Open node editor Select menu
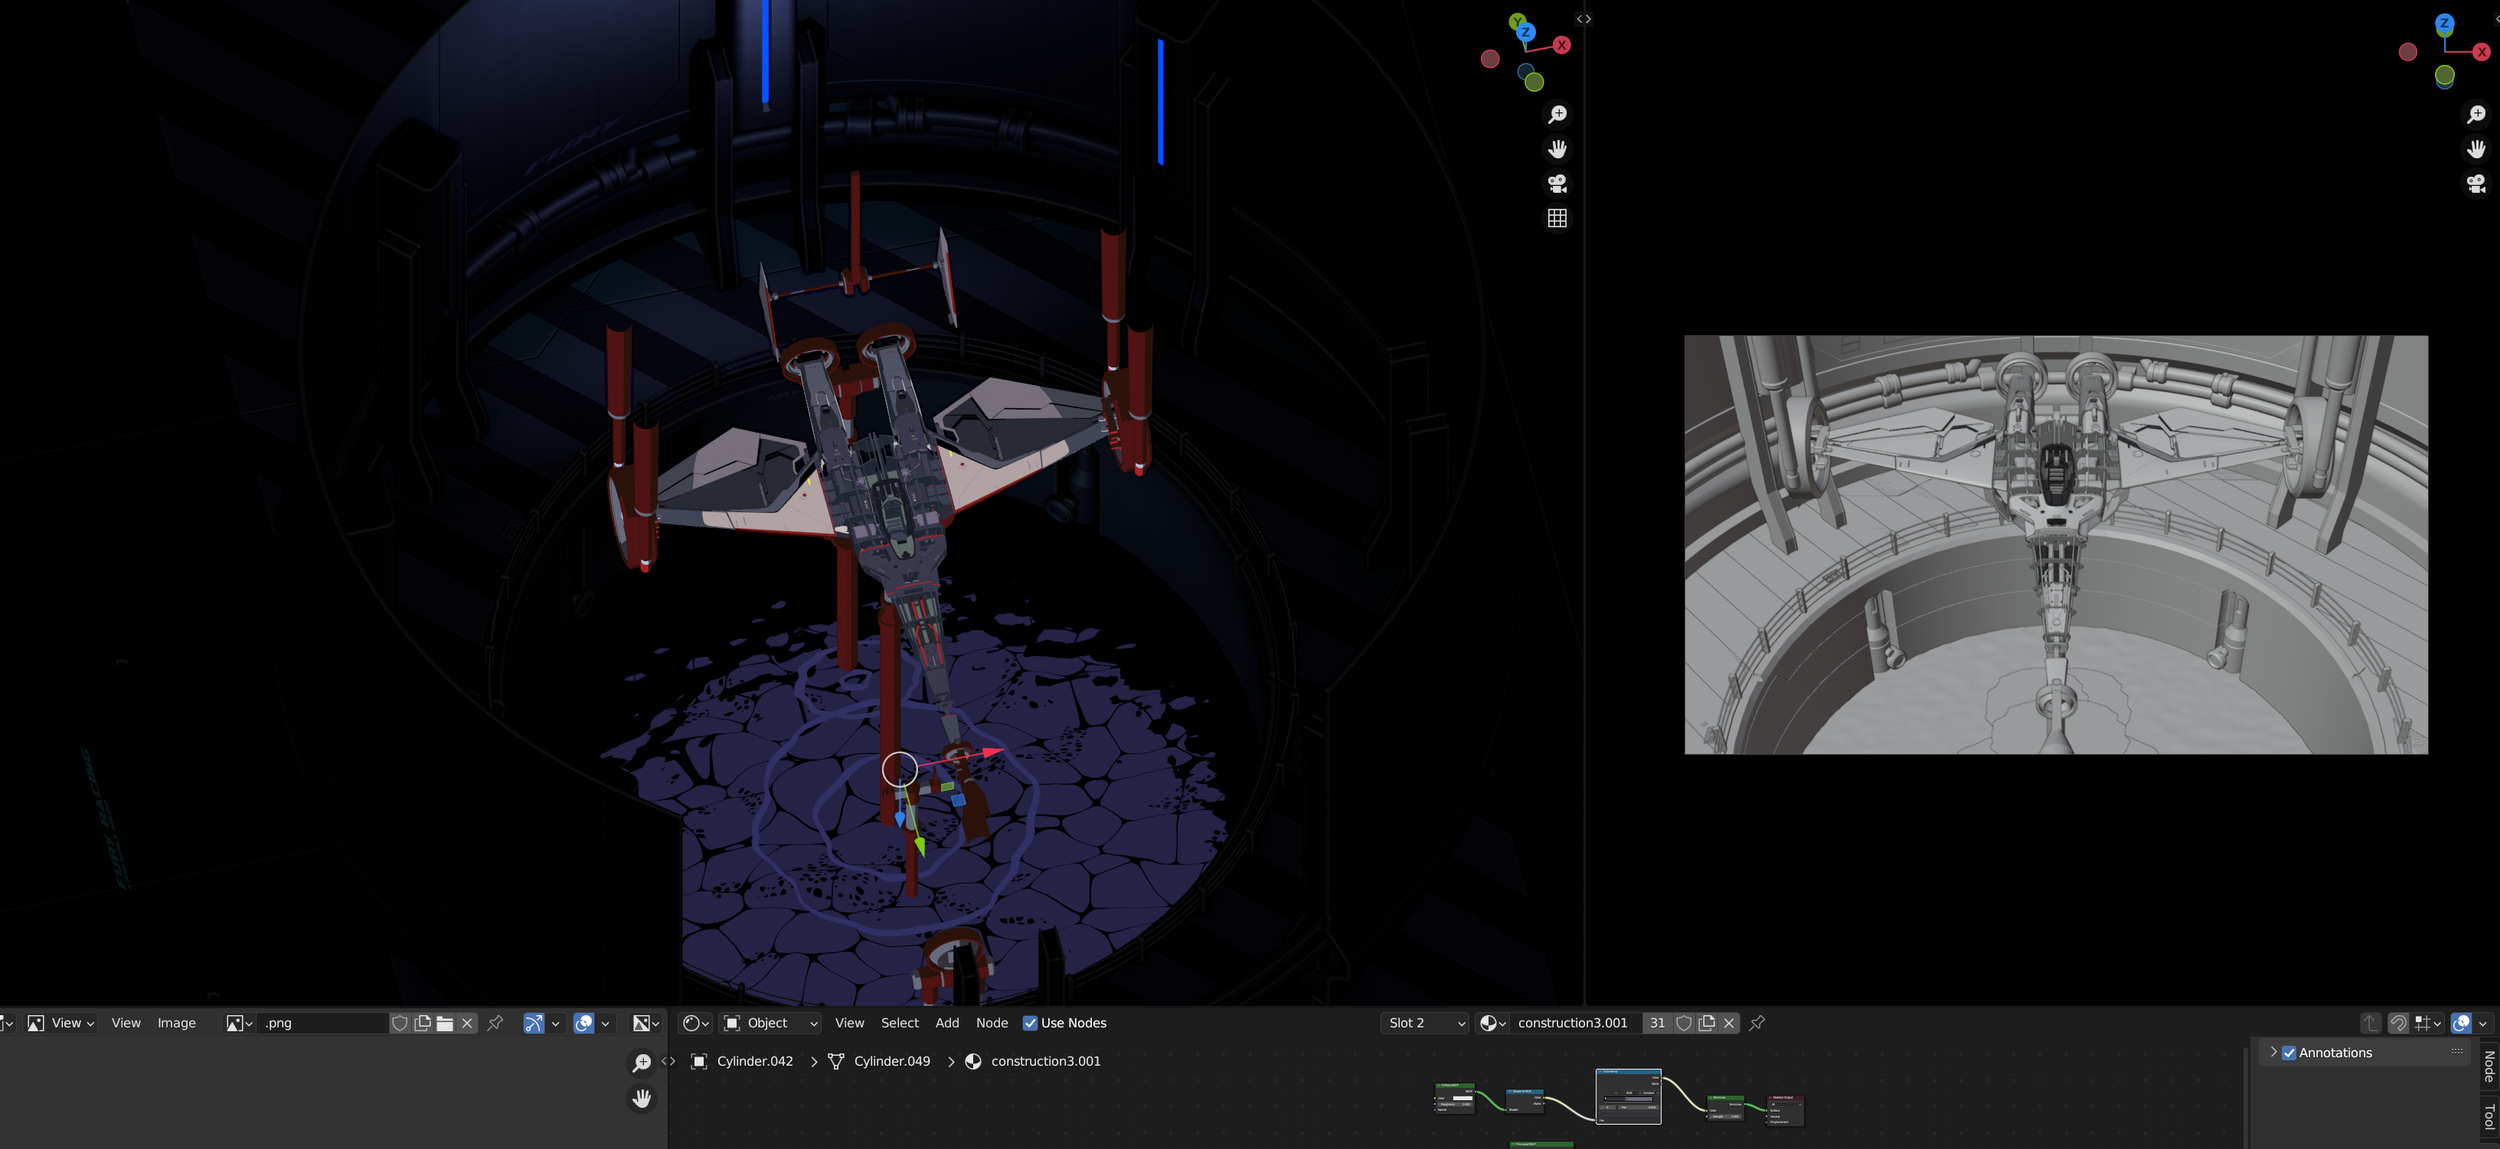The image size is (2500, 1149). [x=900, y=1023]
